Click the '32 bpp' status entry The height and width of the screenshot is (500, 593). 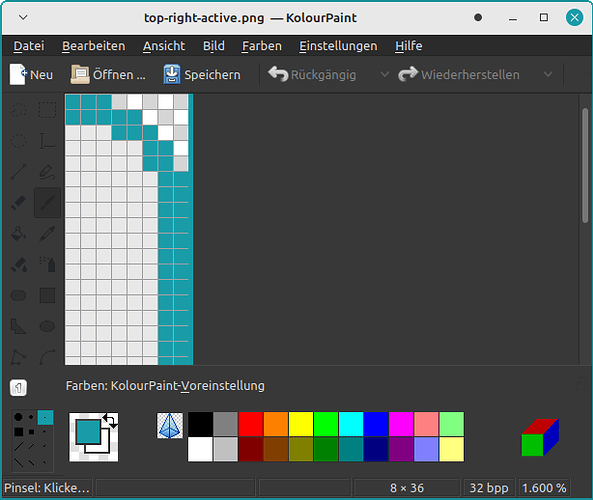click(489, 488)
